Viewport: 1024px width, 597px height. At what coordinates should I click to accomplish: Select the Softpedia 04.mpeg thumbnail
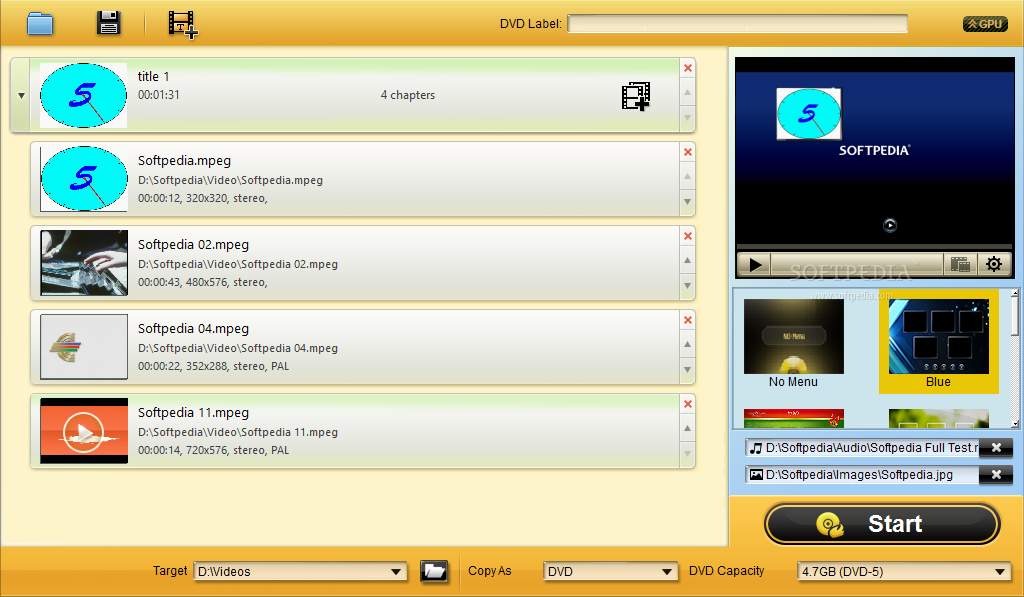tap(84, 347)
